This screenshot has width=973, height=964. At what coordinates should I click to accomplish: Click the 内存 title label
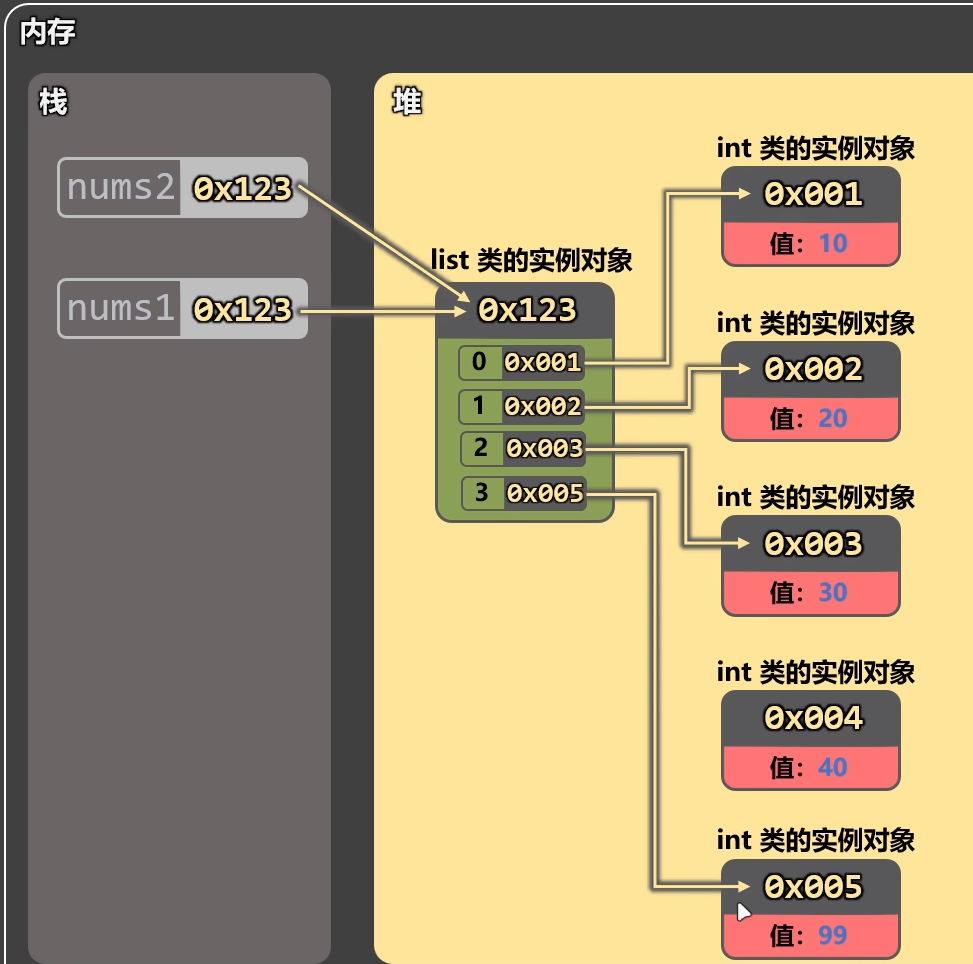point(48,31)
